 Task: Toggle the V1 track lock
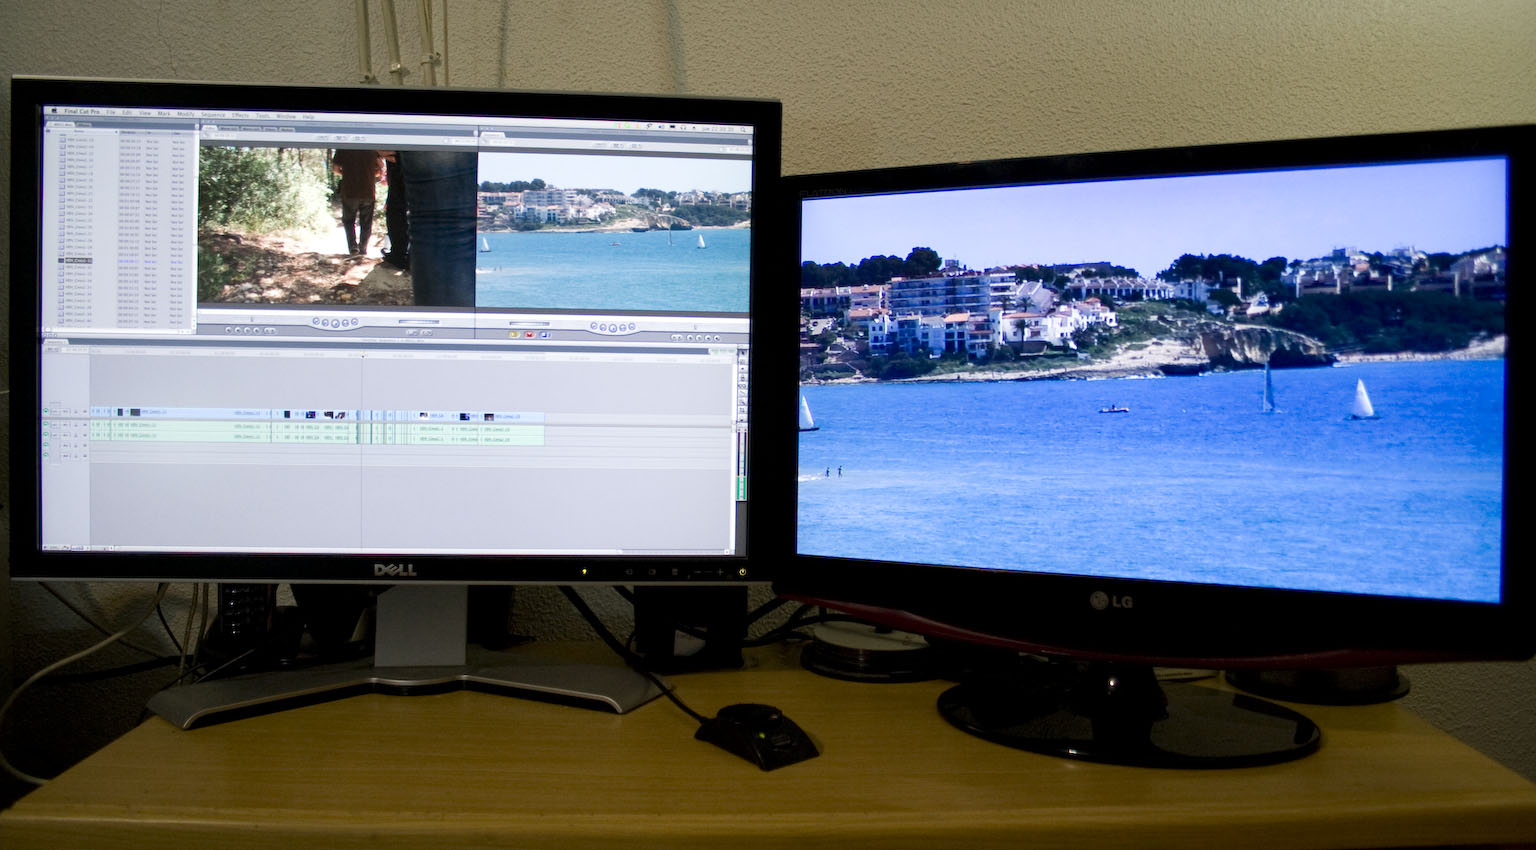(x=76, y=412)
